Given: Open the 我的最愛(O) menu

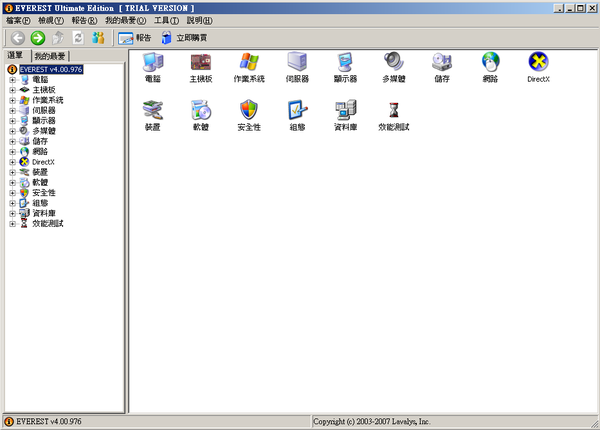Looking at the screenshot, I should [126, 20].
